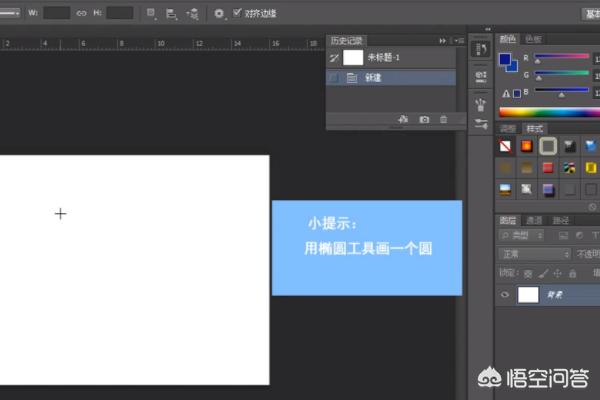Image resolution: width=600 pixels, height=400 pixels.
Task: Click the trash delete state icon
Action: (x=443, y=119)
